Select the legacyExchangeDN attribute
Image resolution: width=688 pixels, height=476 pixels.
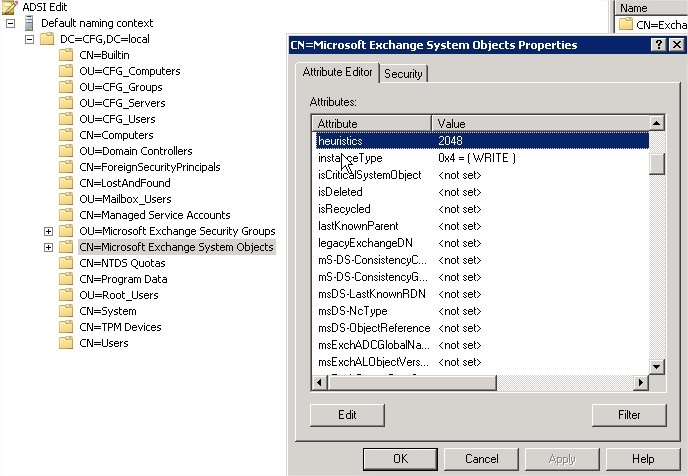pyautogui.click(x=482, y=243)
